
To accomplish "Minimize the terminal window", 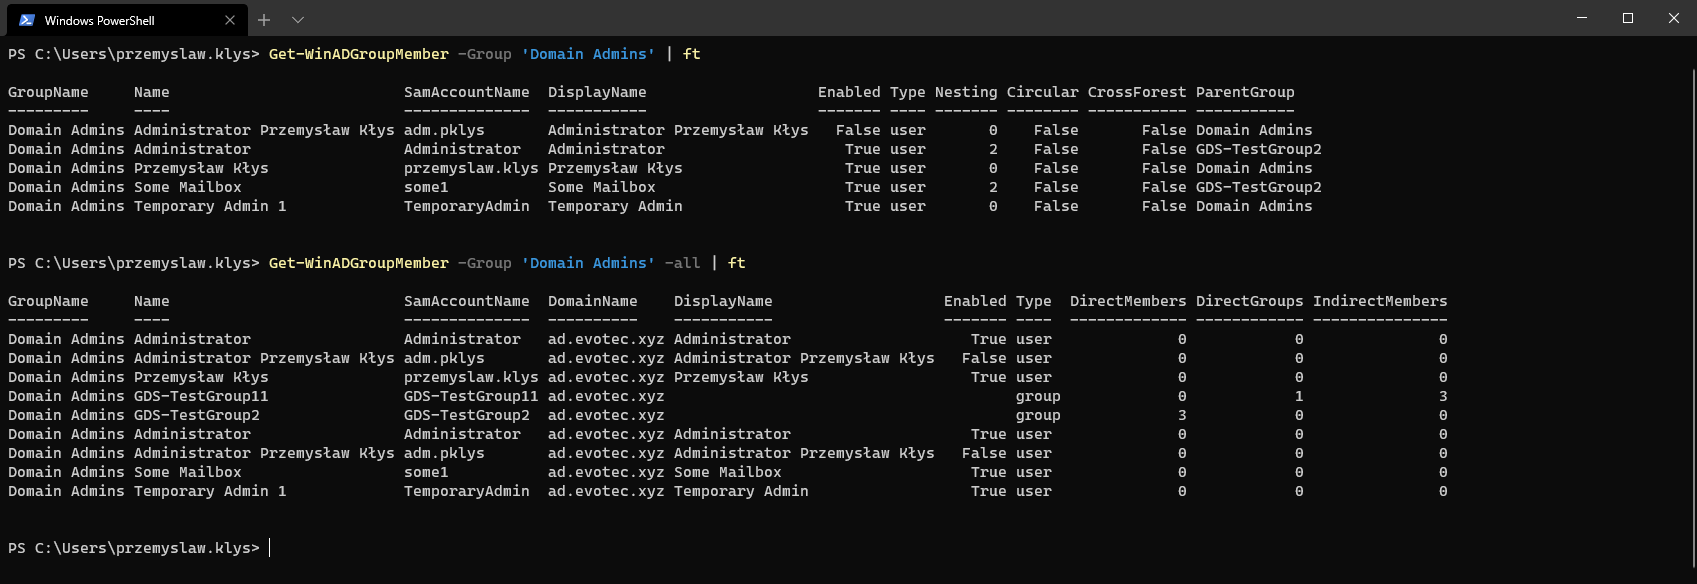I will point(1582,18).
